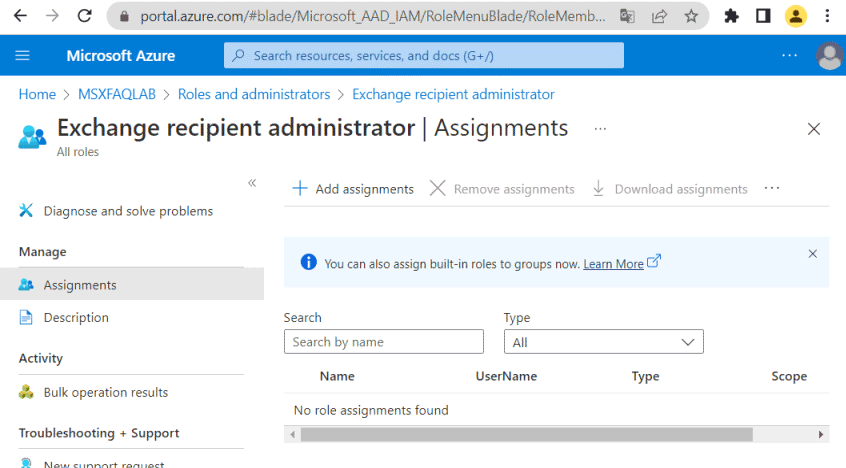The height and width of the screenshot is (468, 846).
Task: Sort by the Name column header
Action: coord(337,376)
